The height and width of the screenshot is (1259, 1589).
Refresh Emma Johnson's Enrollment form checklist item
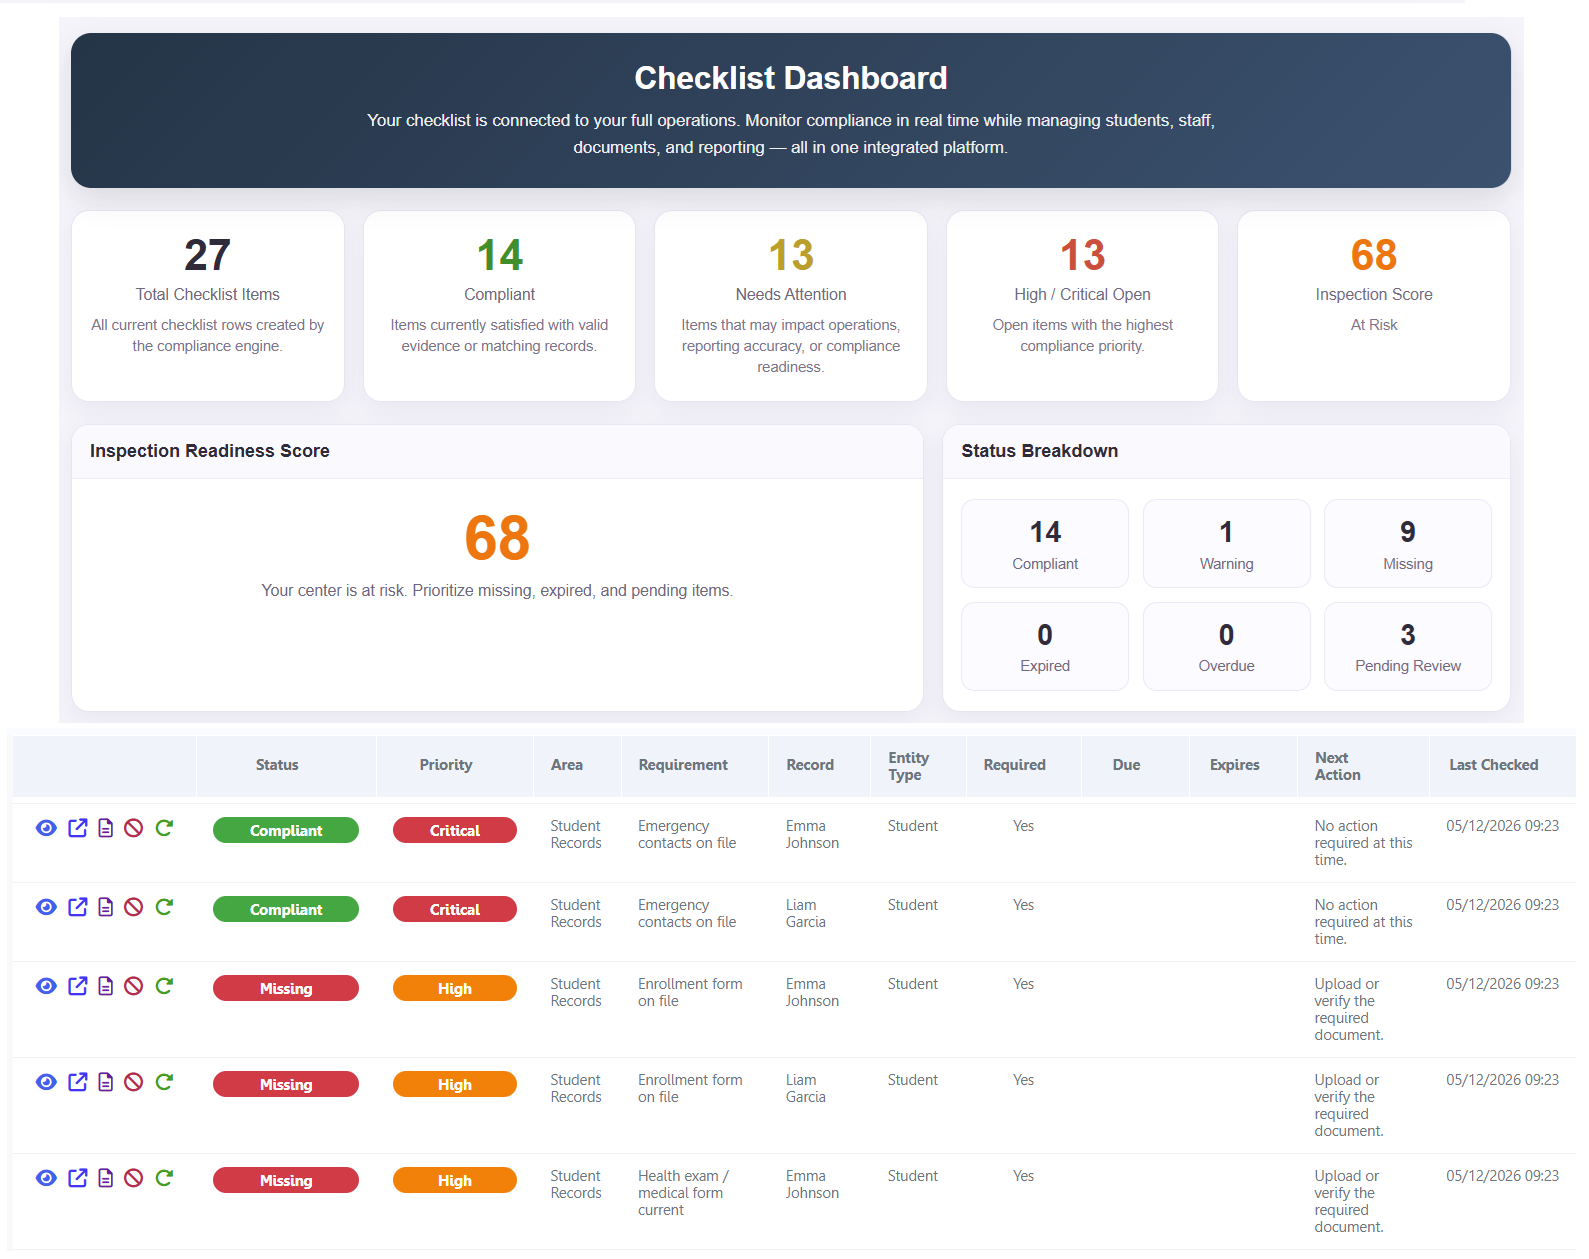pos(164,986)
